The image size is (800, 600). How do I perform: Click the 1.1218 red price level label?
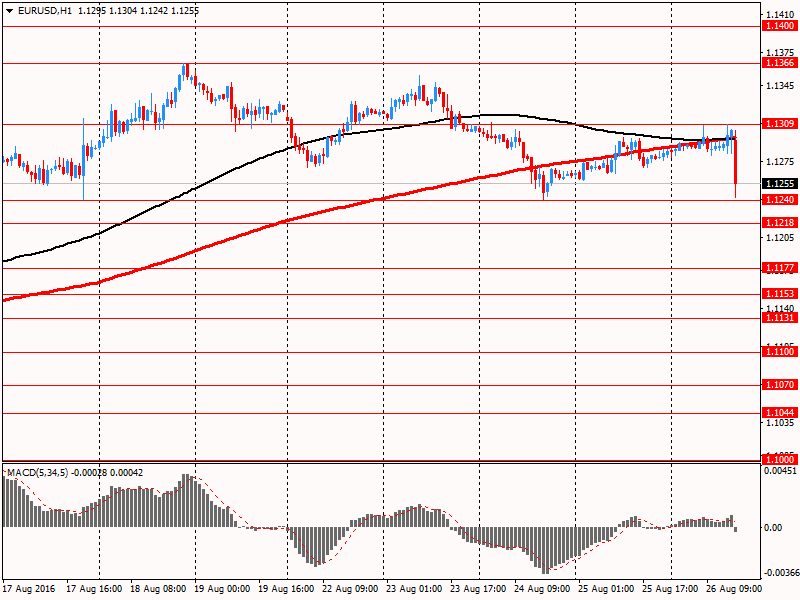(779, 222)
